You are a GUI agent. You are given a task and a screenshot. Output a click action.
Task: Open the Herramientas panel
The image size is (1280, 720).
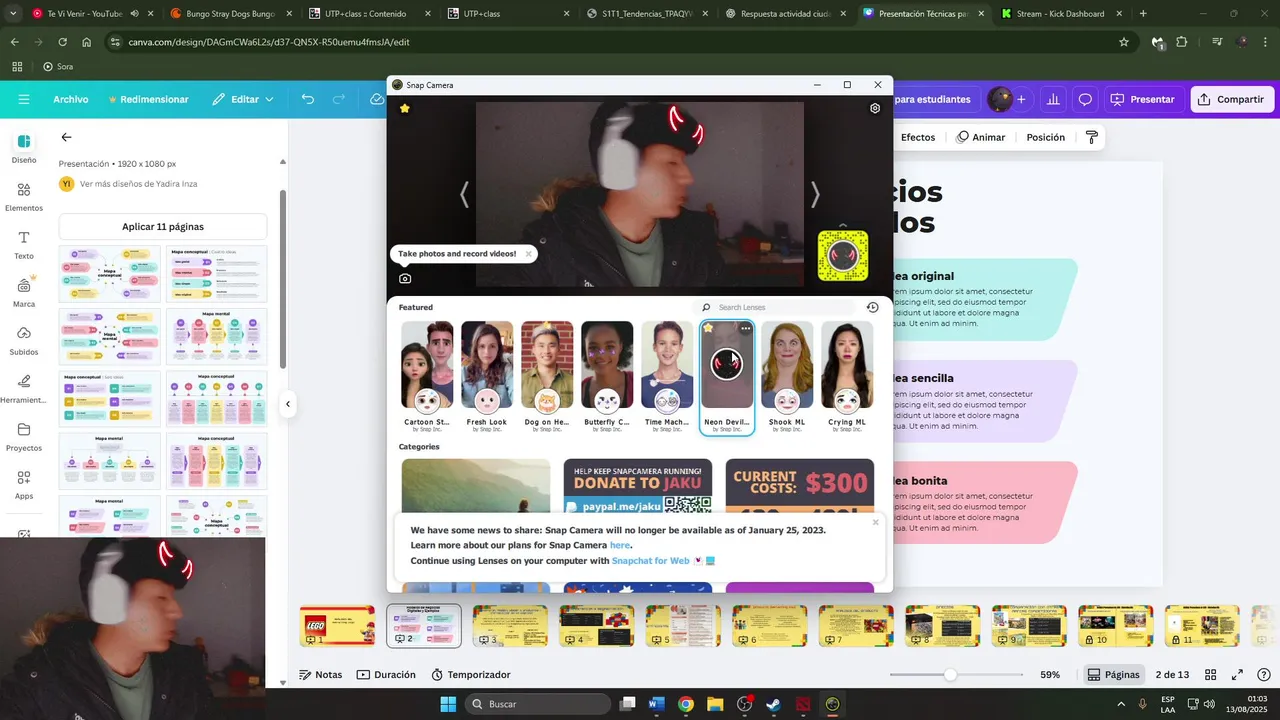pos(24,389)
